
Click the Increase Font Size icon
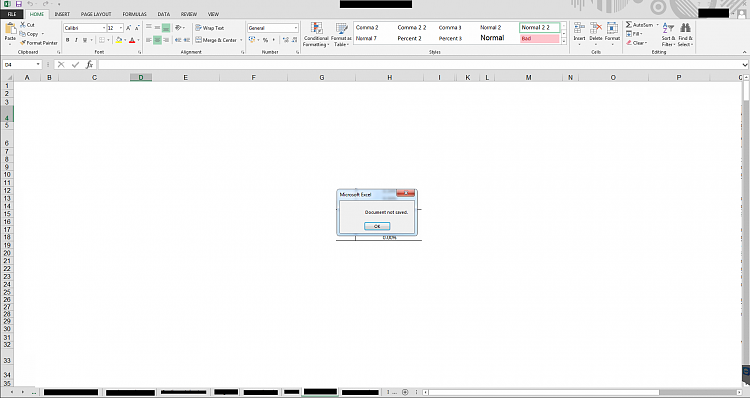128,28
